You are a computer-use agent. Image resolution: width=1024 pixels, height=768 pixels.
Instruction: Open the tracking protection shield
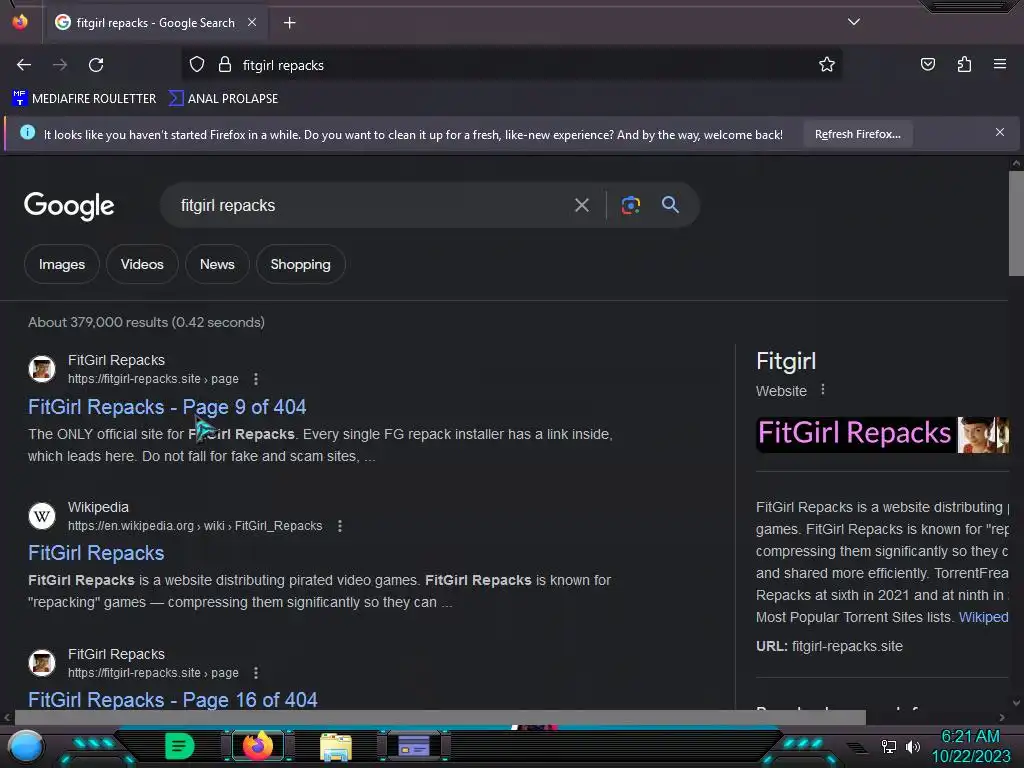click(197, 65)
